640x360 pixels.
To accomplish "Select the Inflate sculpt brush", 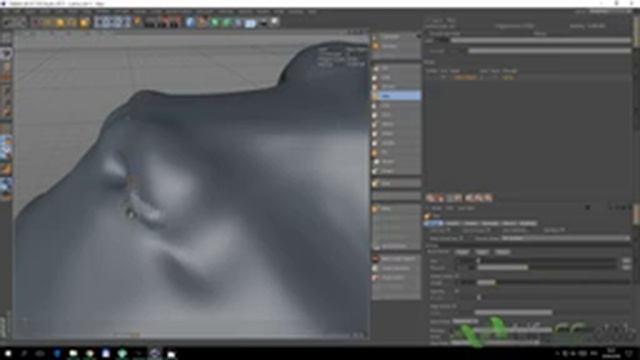I will [x=396, y=134].
